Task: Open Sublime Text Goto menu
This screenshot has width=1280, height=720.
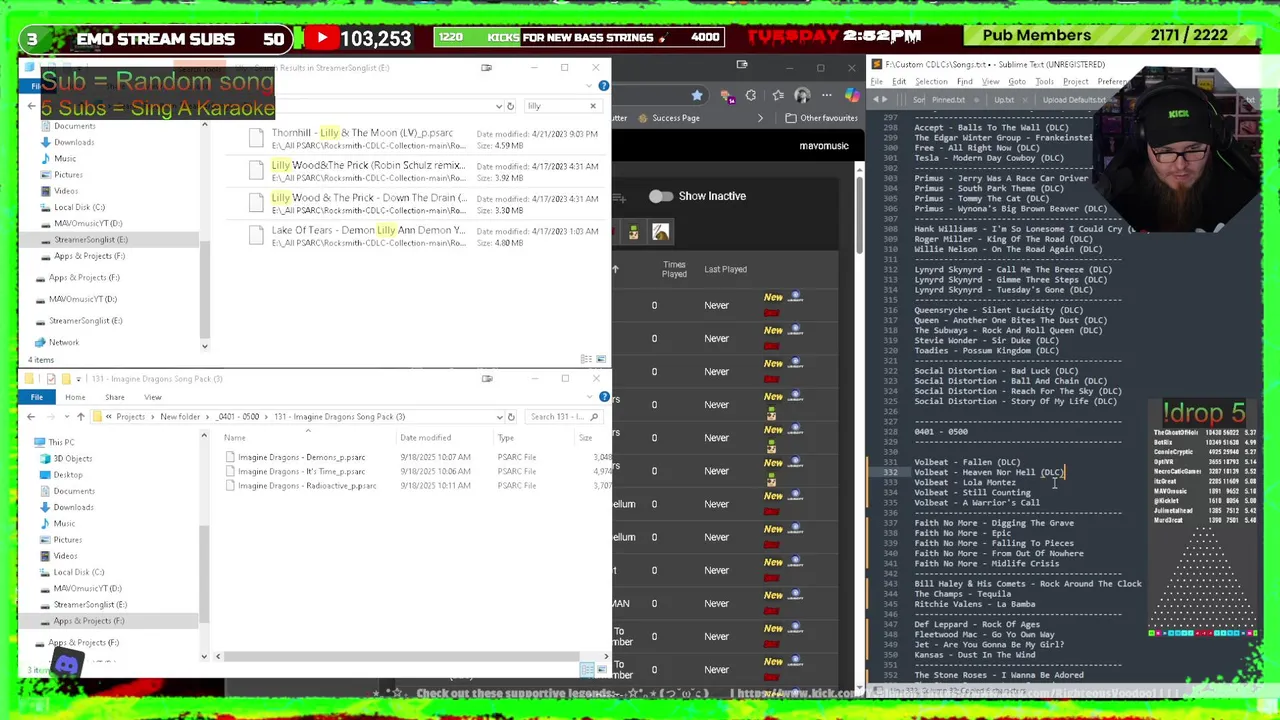Action: [1017, 82]
